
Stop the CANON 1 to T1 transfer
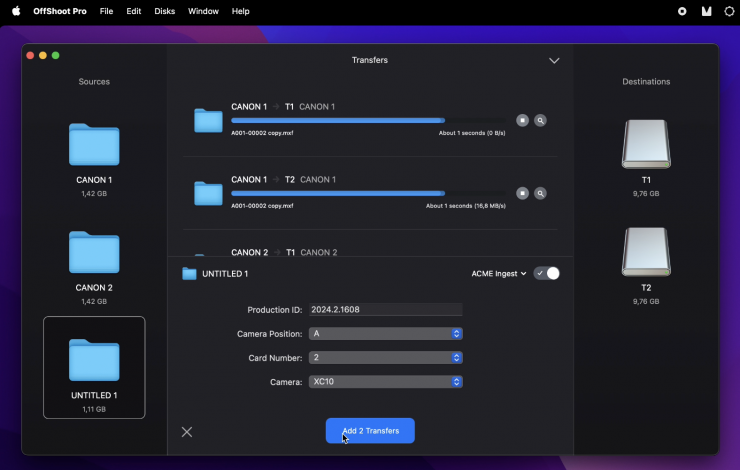click(522, 120)
